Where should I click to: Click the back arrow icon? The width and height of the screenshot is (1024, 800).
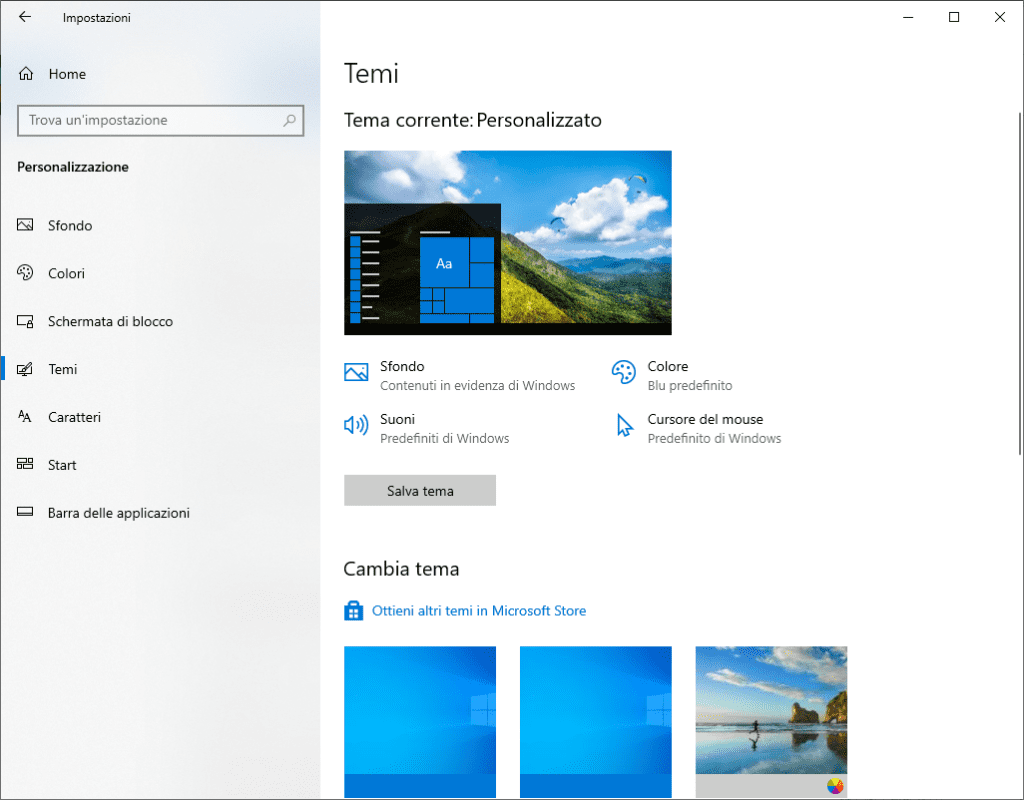(x=25, y=17)
